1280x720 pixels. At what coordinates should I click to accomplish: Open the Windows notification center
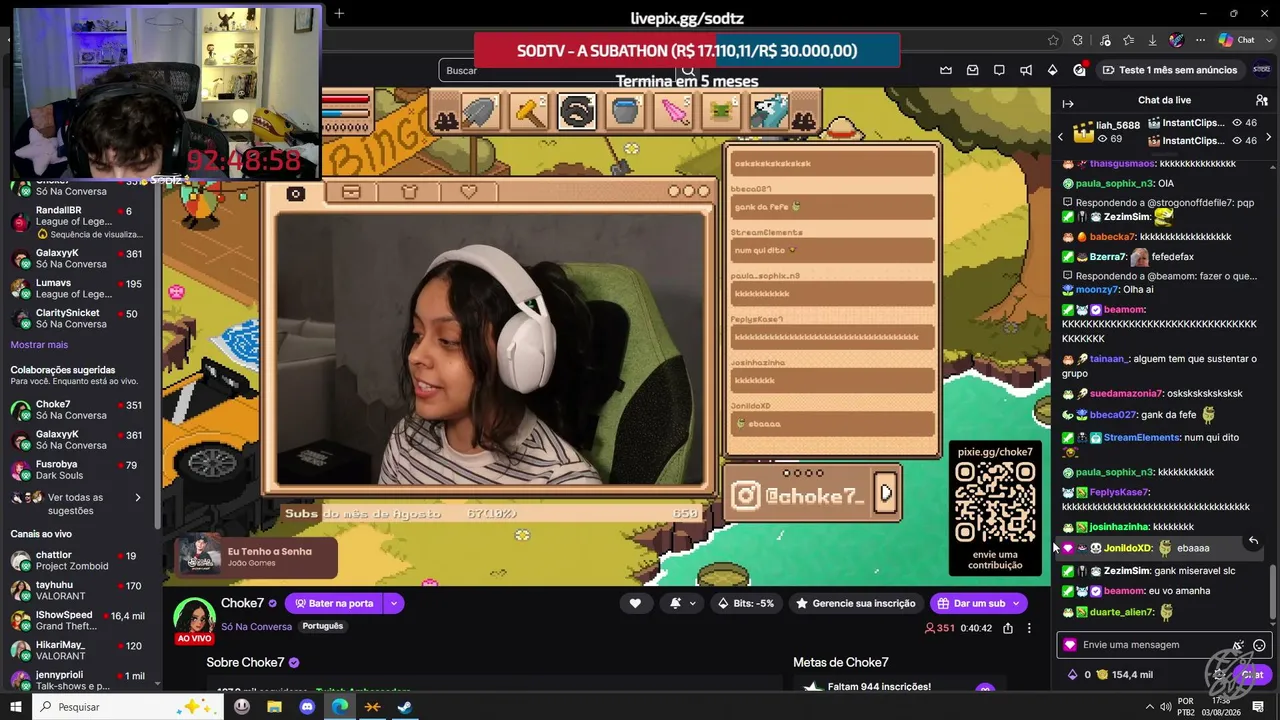(1259, 707)
